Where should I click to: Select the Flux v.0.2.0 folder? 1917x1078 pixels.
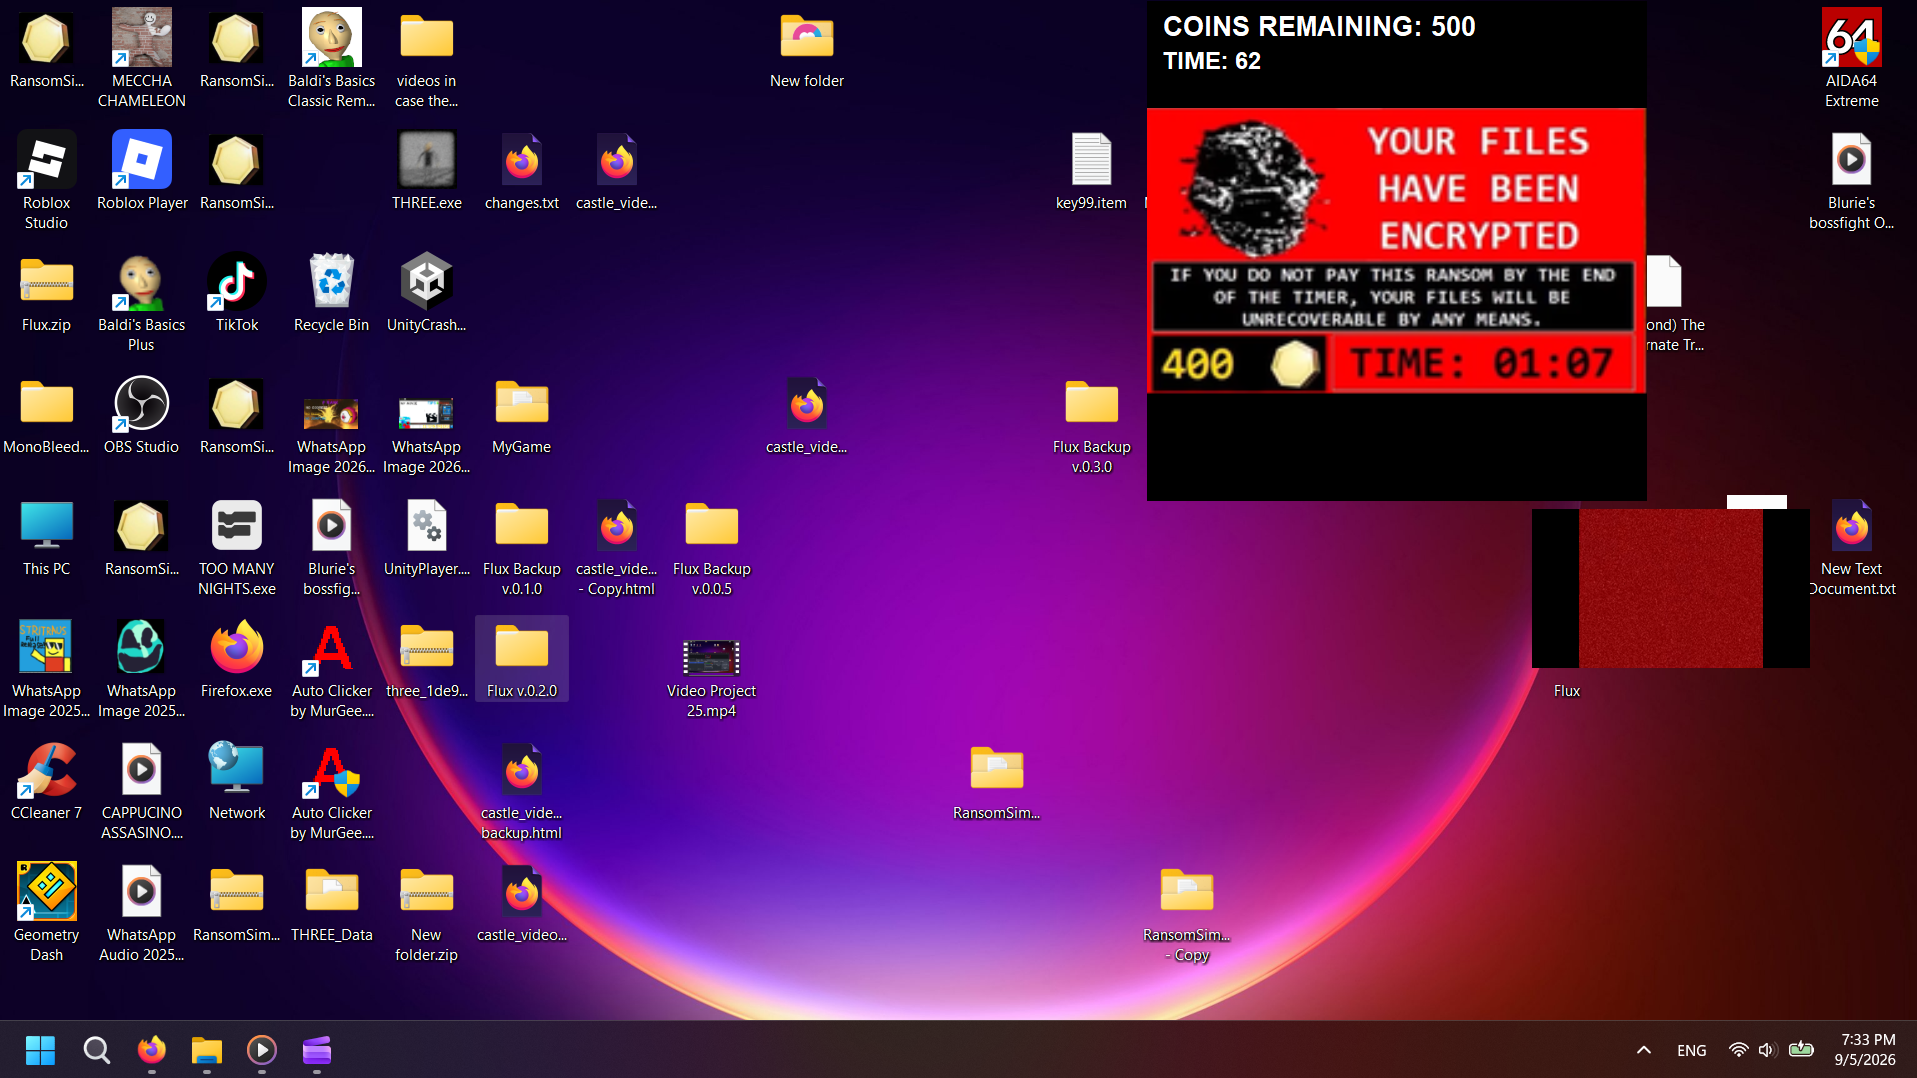(x=521, y=659)
